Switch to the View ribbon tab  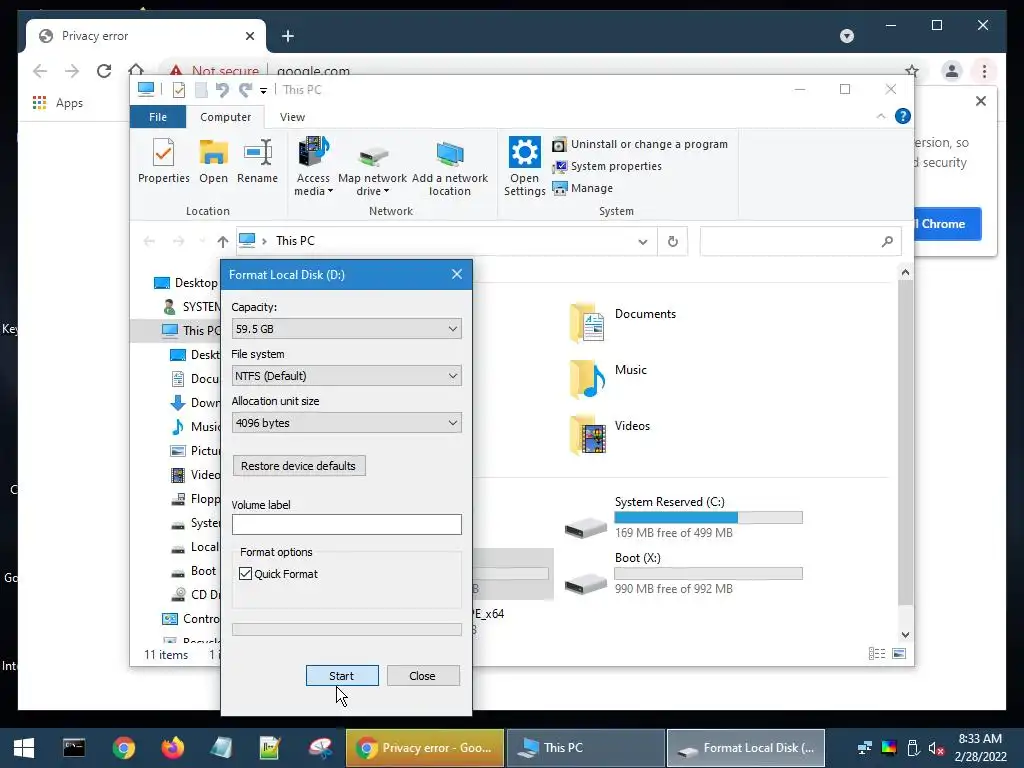tap(292, 117)
